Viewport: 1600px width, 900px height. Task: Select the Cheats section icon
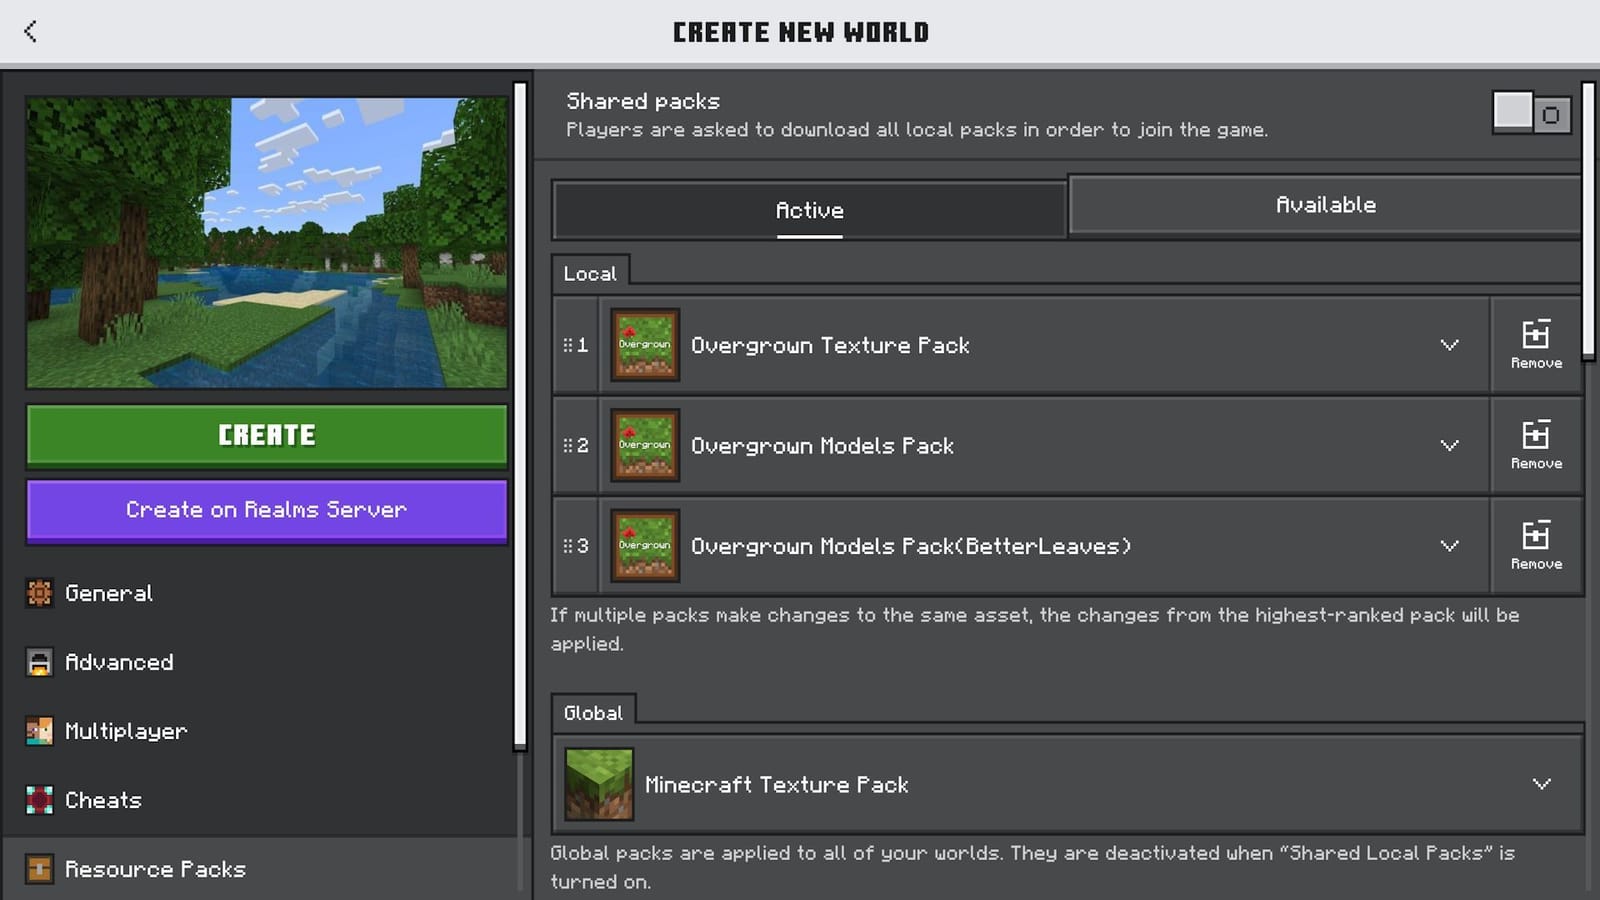pyautogui.click(x=38, y=800)
